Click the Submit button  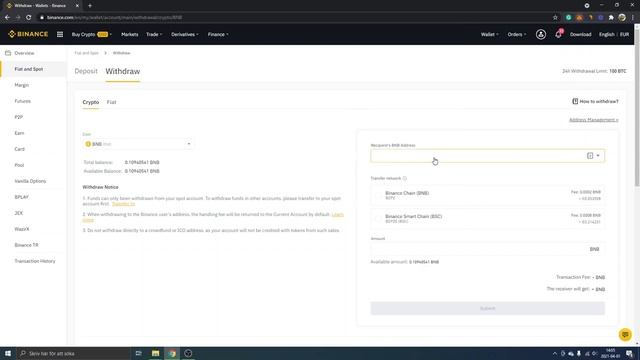487,308
